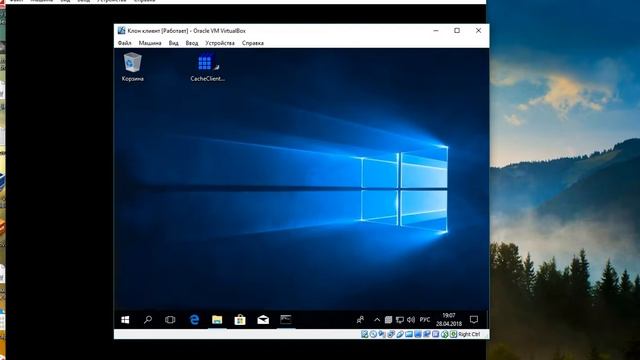Open the Ввод menu

pyautogui.click(x=192, y=43)
